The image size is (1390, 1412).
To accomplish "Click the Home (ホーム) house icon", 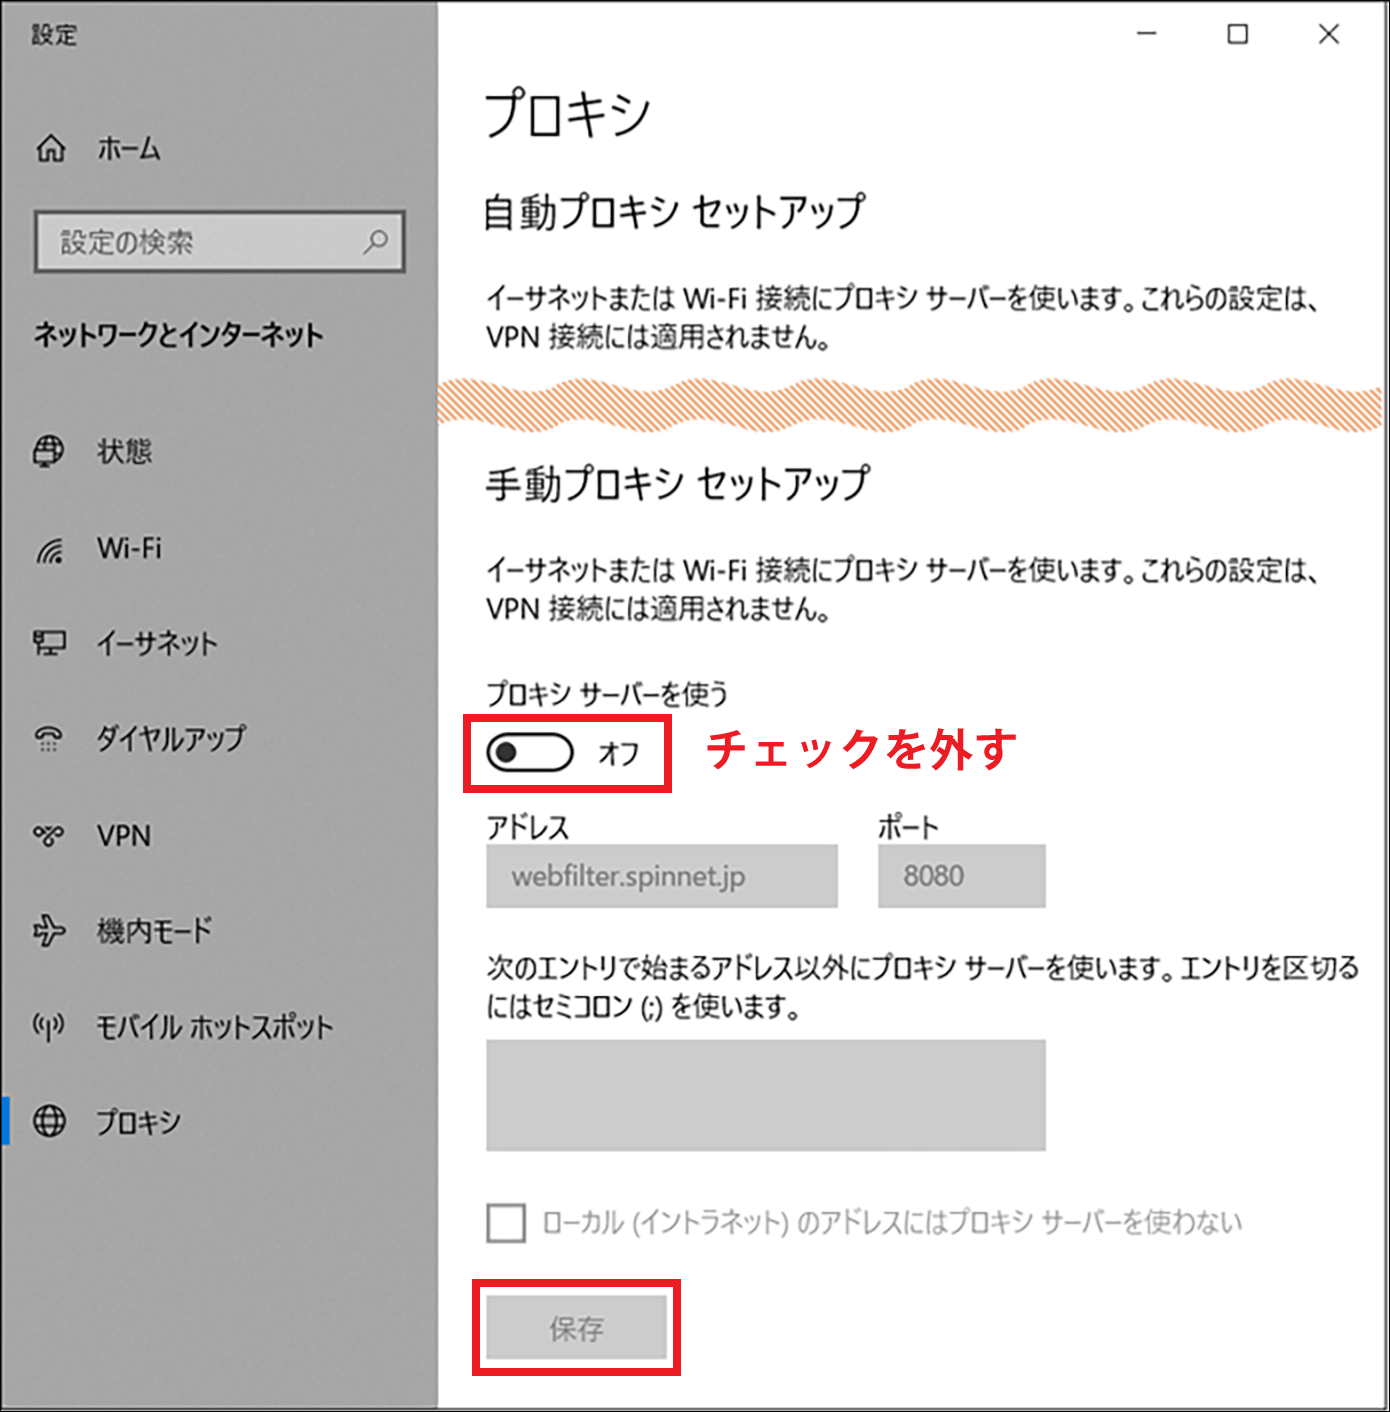I will tap(50, 149).
